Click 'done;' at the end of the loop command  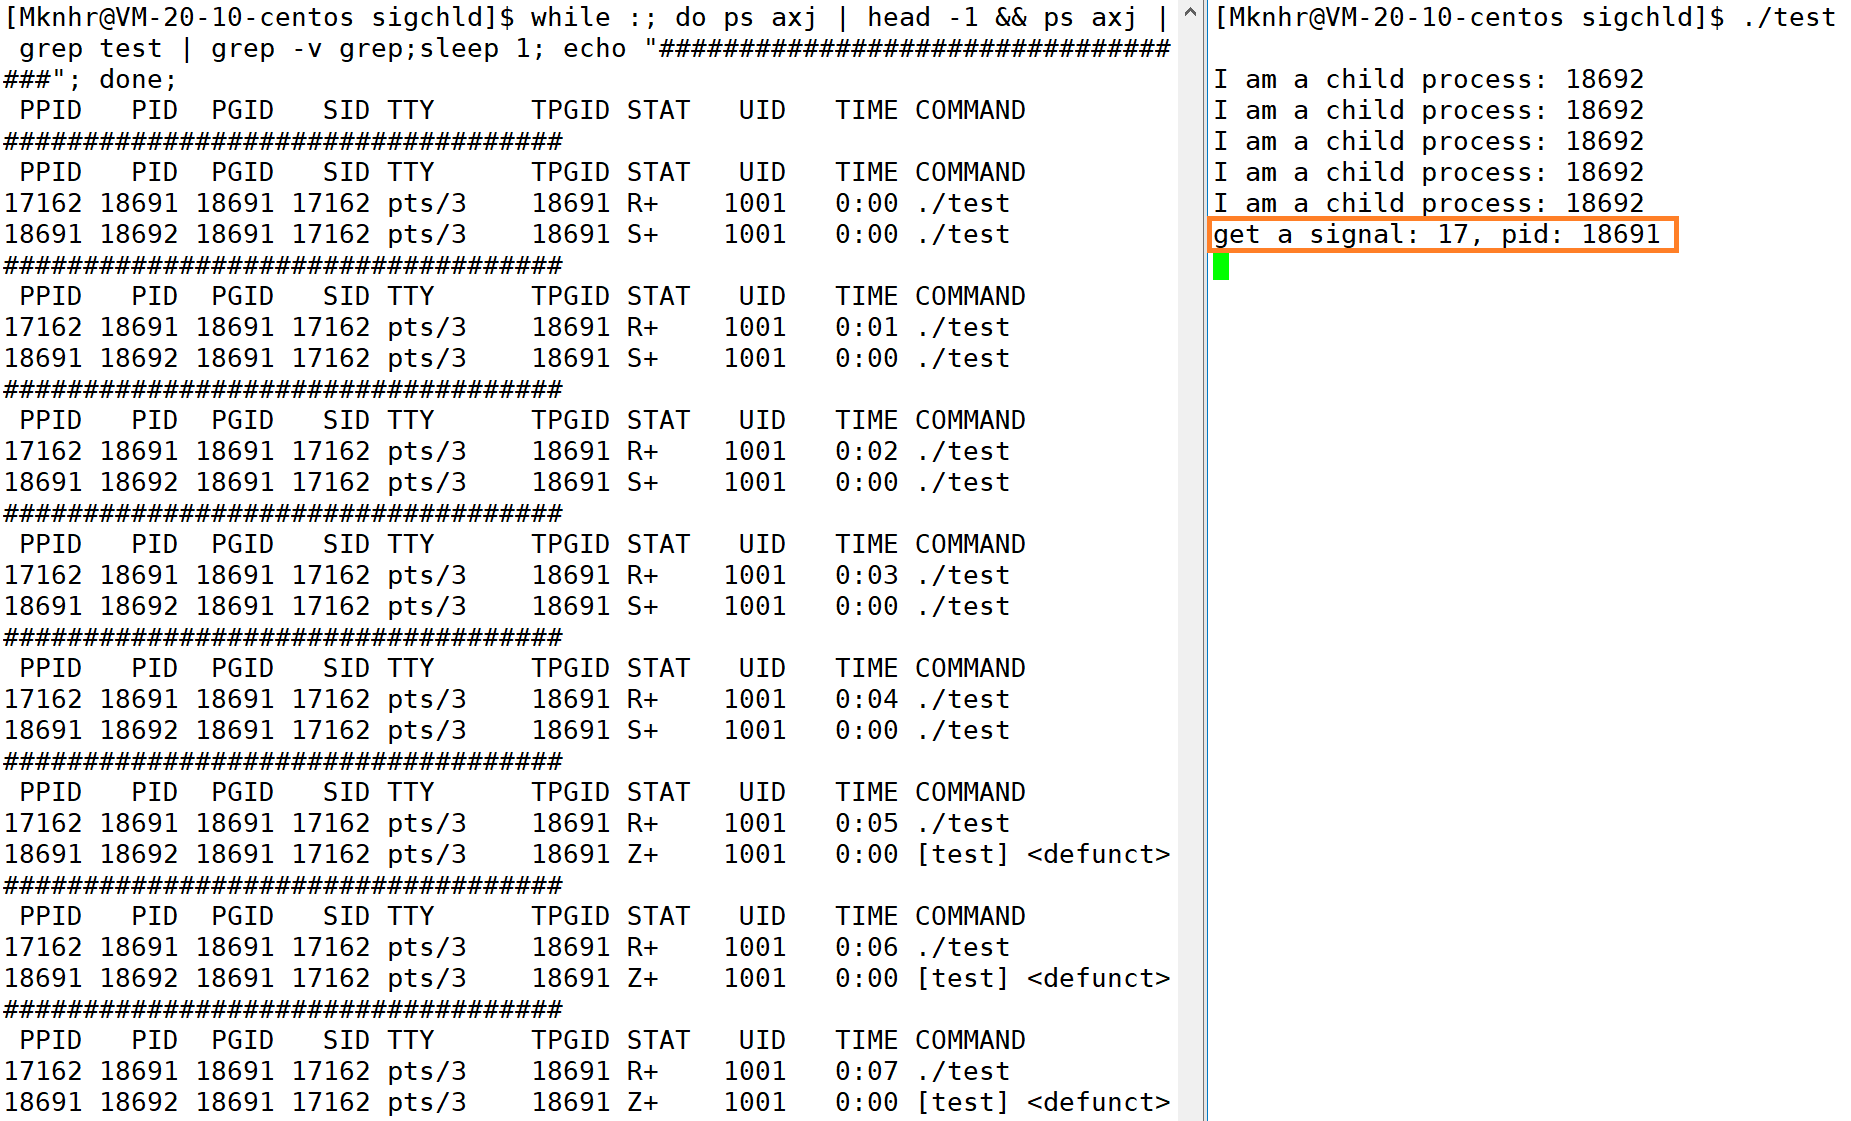(138, 80)
